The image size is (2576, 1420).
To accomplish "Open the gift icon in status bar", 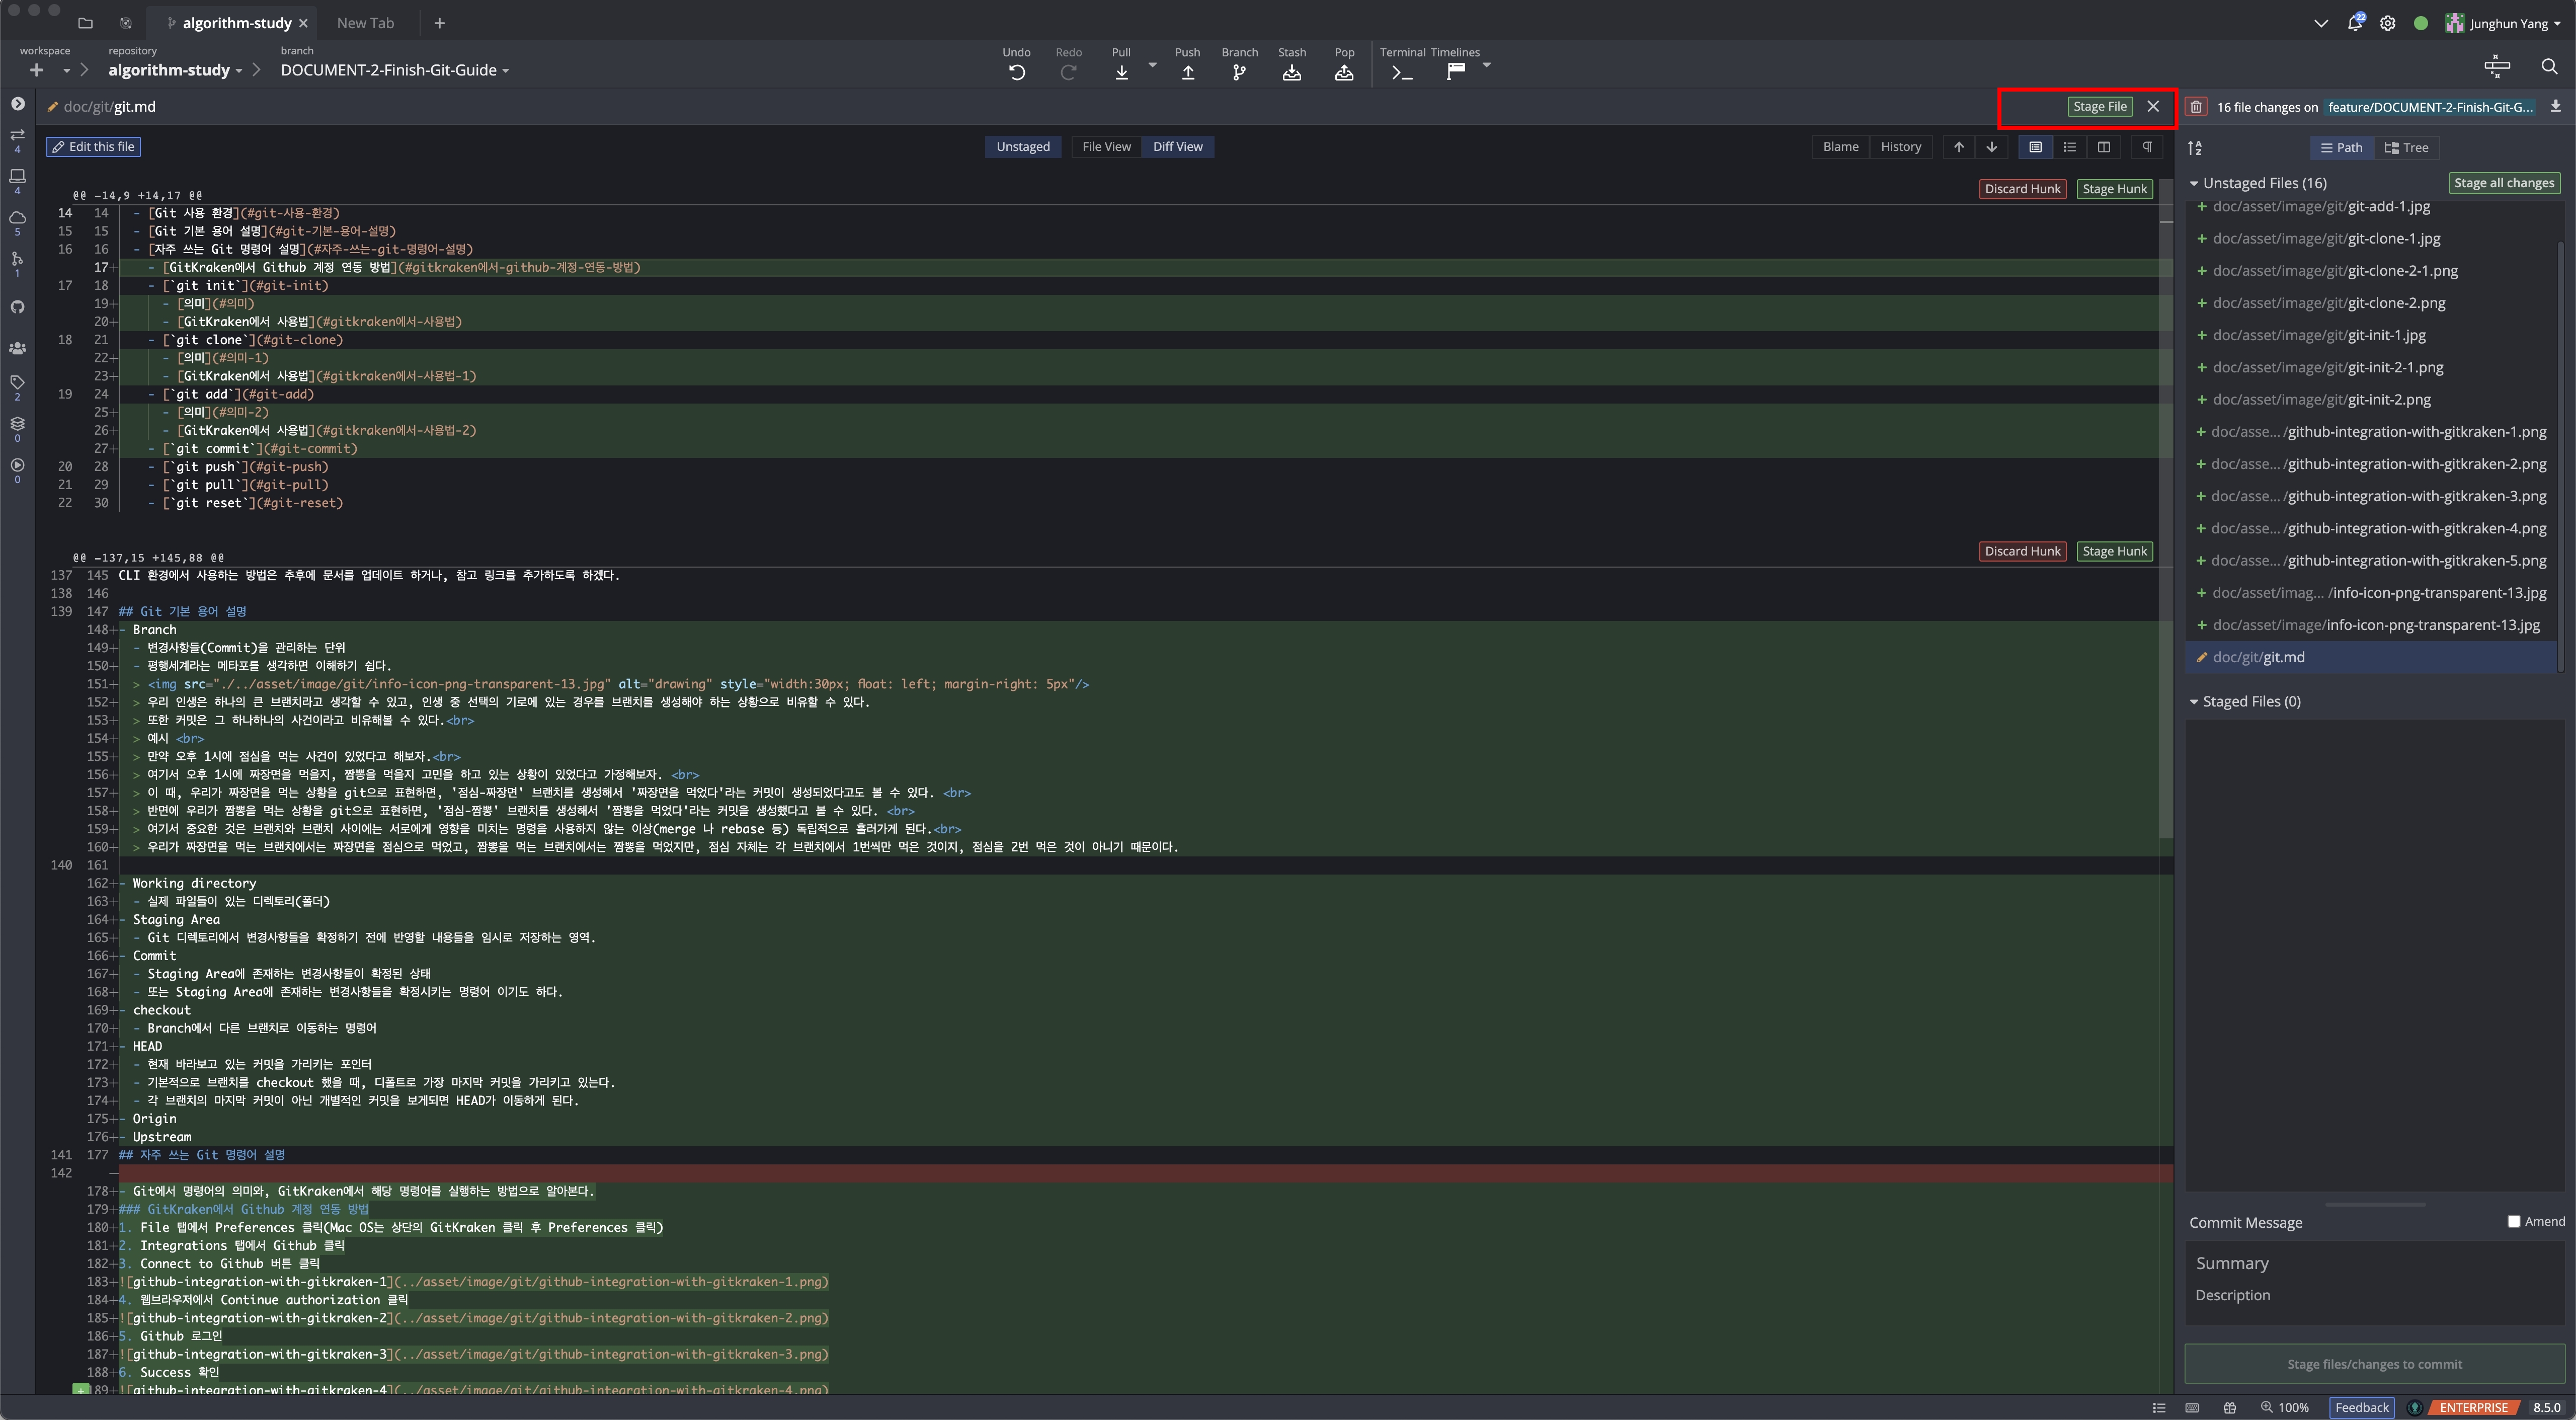I will [x=2229, y=1407].
